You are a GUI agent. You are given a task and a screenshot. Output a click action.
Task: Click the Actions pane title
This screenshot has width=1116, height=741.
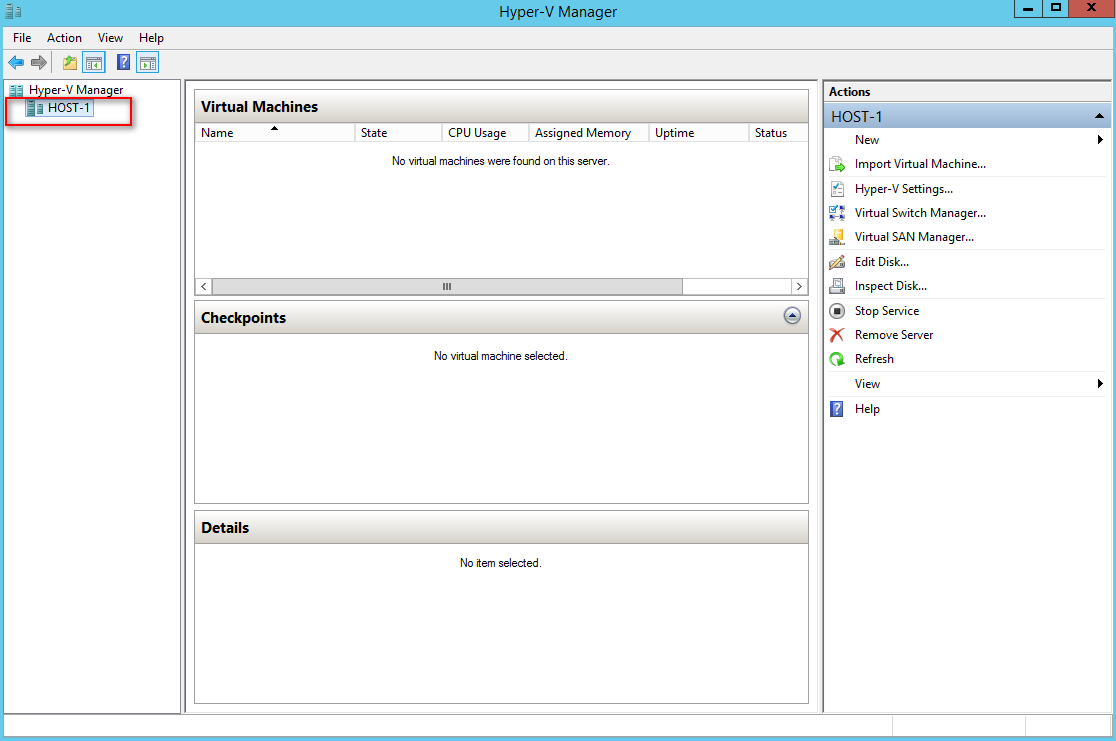click(x=849, y=92)
